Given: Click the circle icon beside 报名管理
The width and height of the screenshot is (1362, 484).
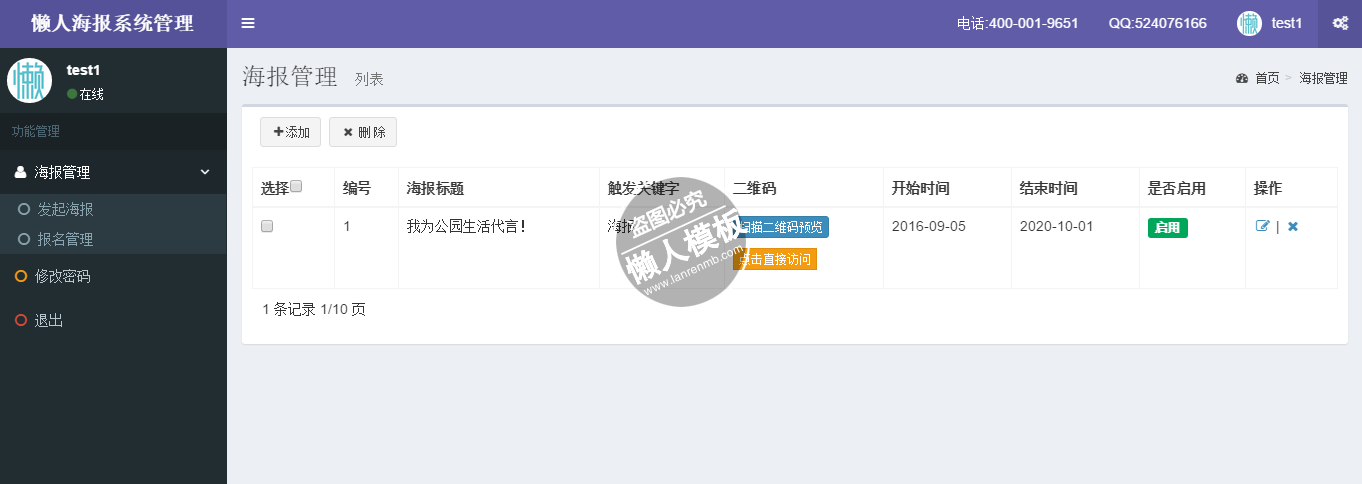Looking at the screenshot, I should (24, 240).
